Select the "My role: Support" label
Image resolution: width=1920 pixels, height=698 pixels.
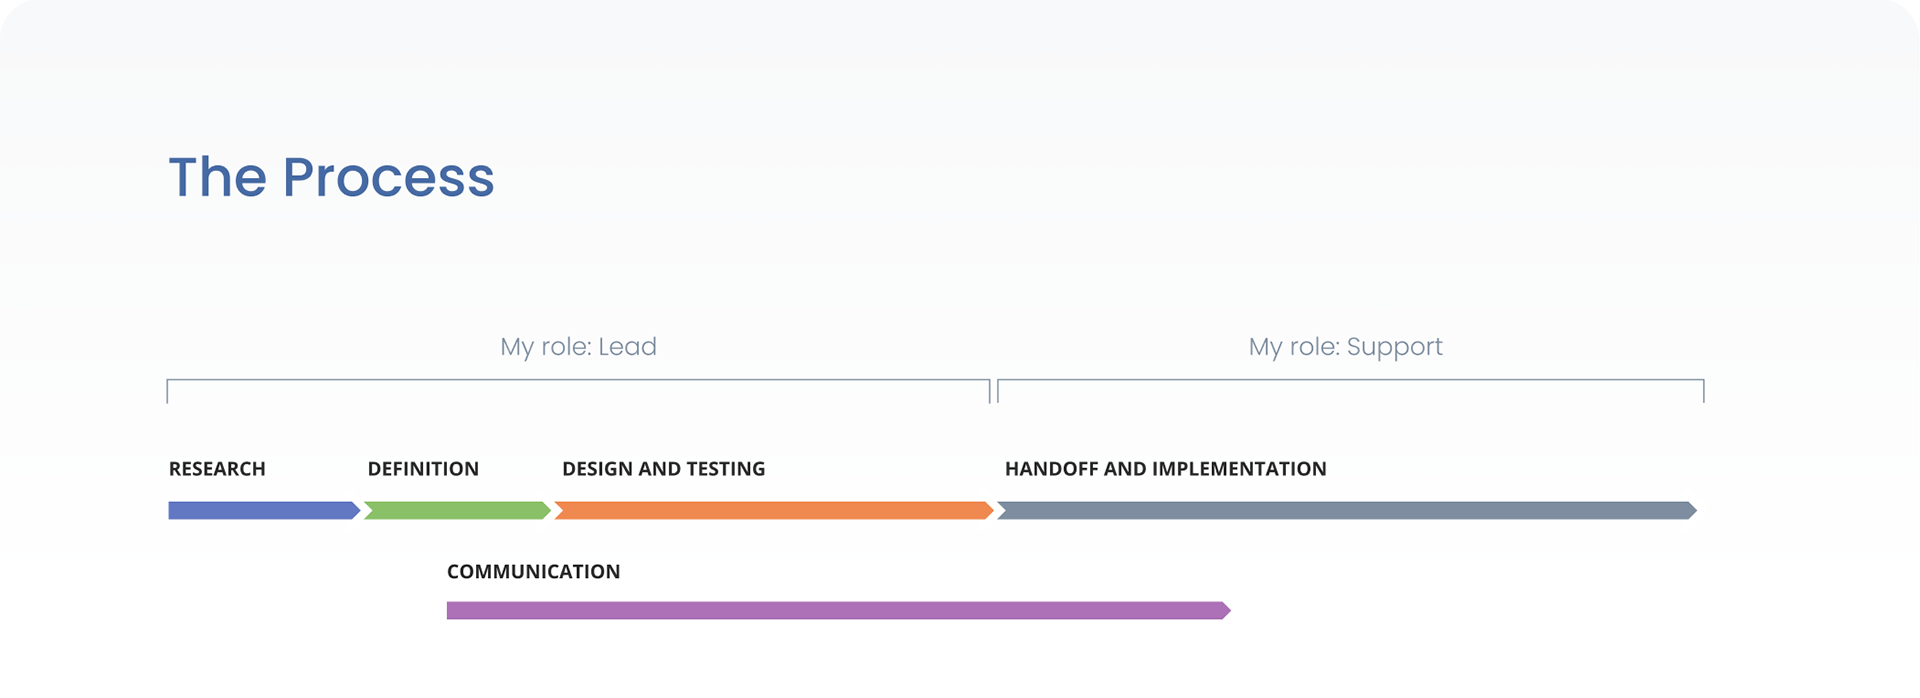click(1345, 347)
